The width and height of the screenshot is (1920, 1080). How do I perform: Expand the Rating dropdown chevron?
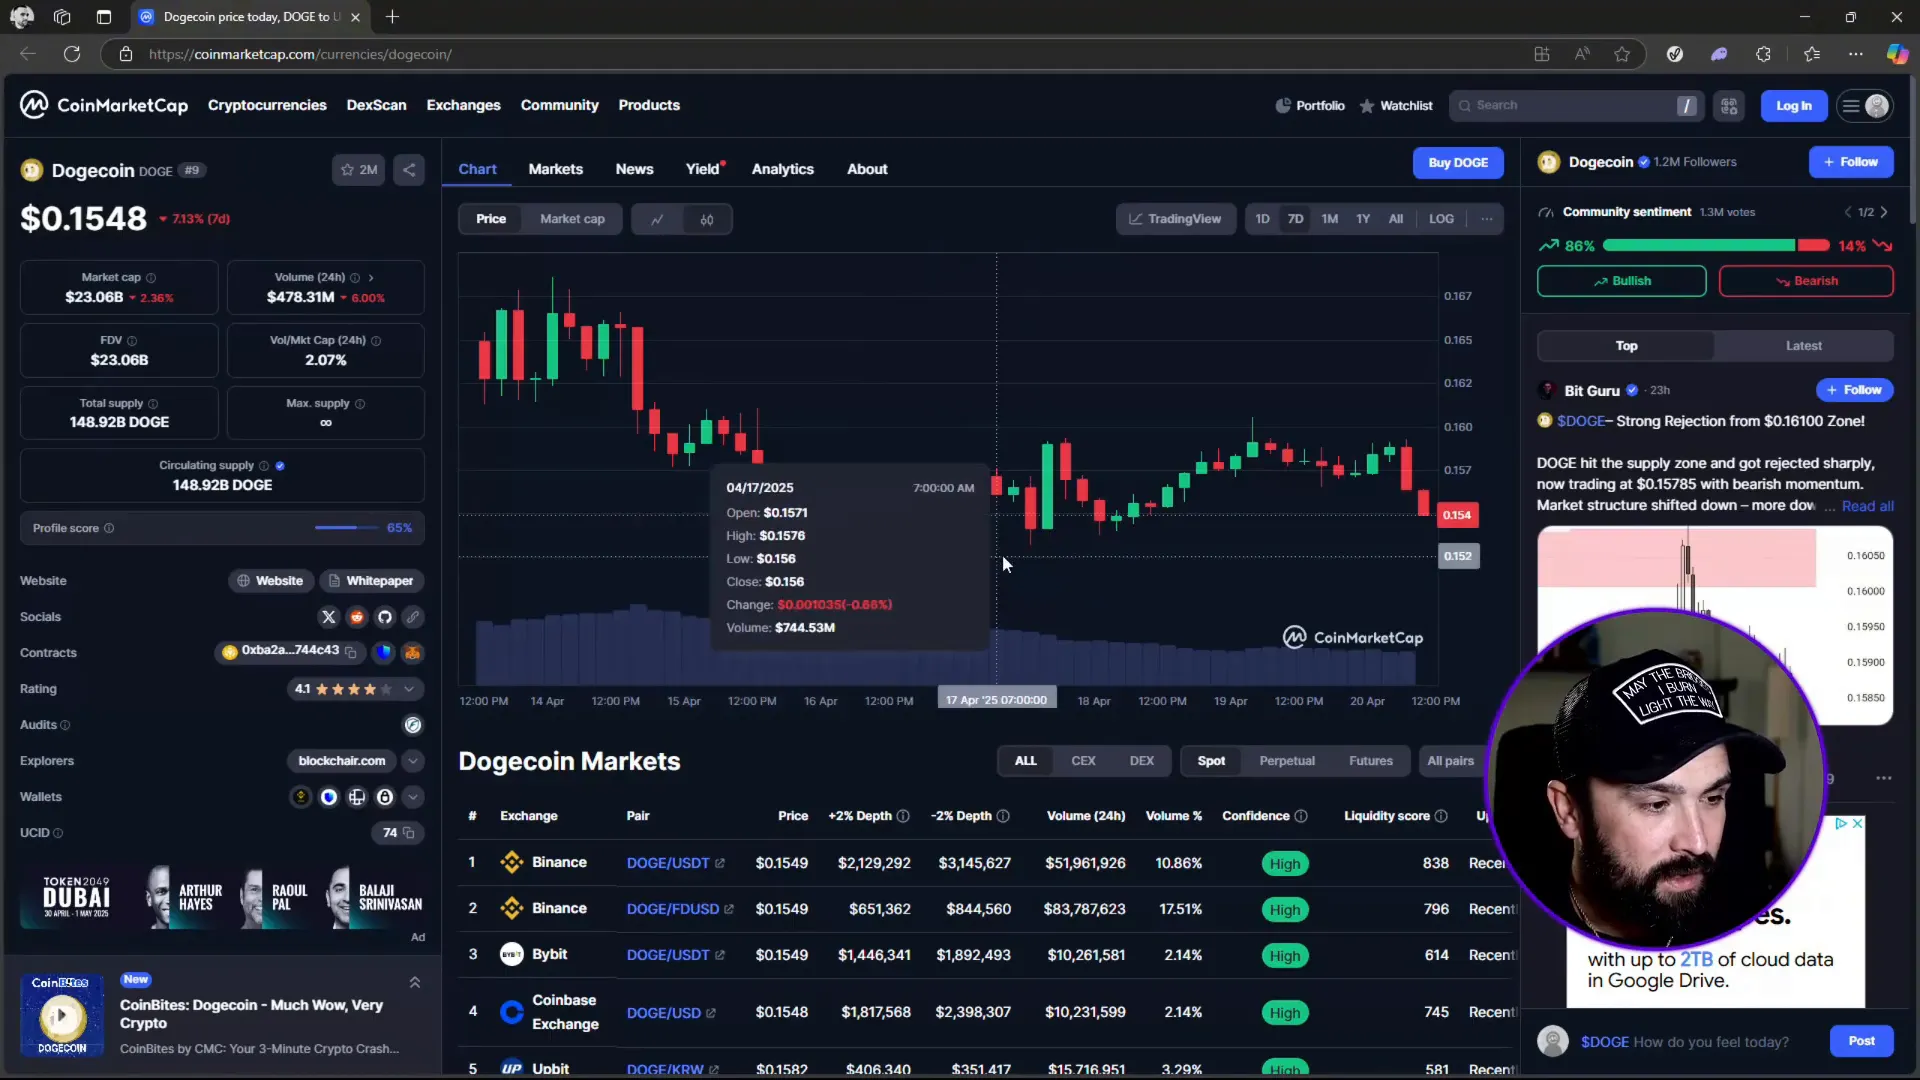tap(409, 689)
